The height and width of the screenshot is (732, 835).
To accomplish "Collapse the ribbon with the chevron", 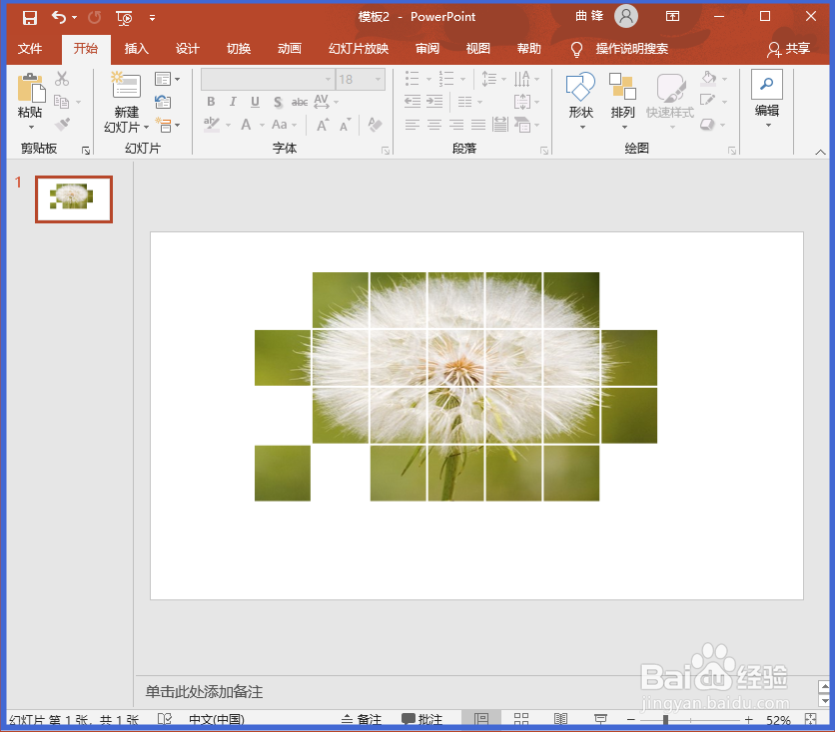I will [820, 152].
